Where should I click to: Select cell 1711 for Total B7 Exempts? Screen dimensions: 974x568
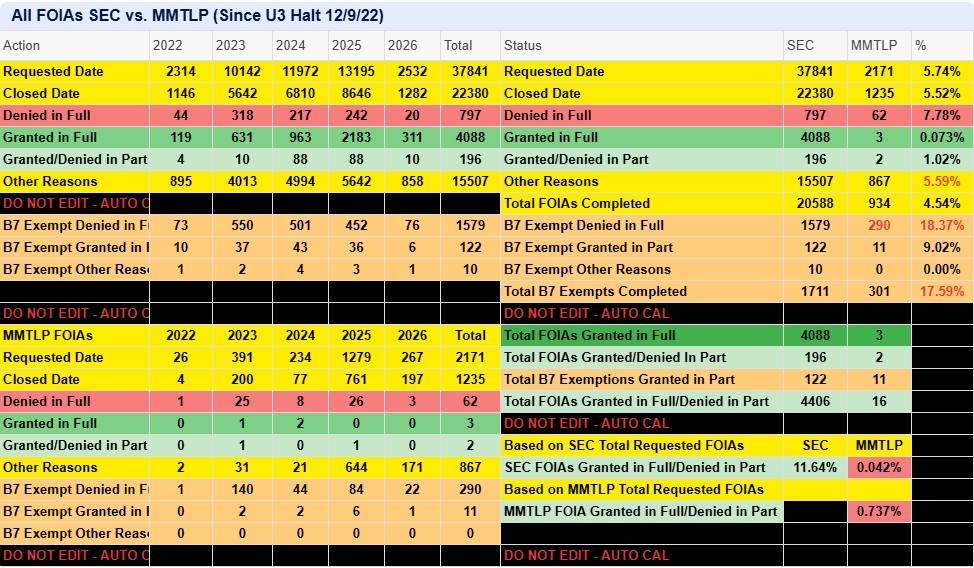pos(815,291)
